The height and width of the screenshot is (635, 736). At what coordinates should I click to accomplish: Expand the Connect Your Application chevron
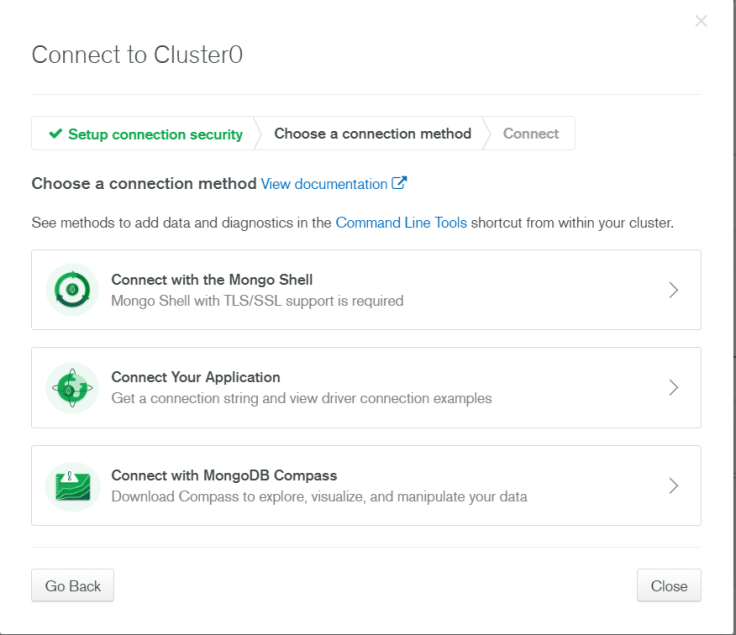point(673,388)
